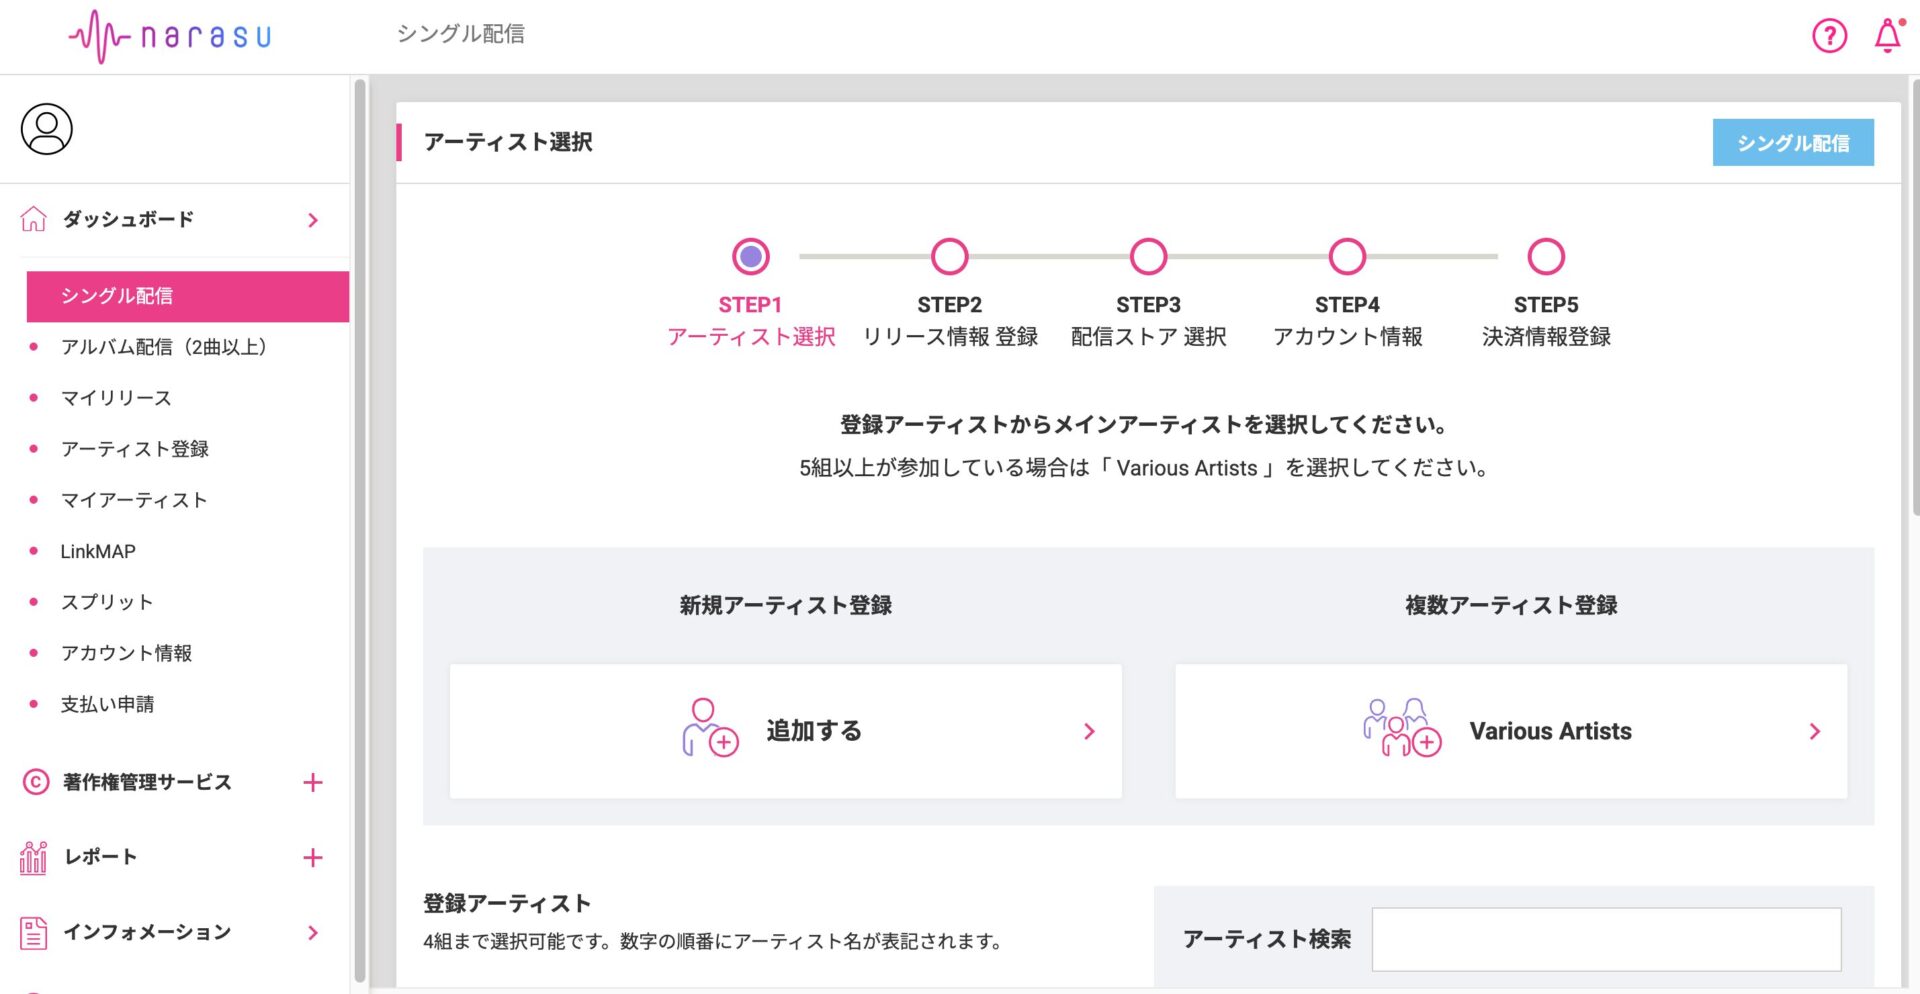The height and width of the screenshot is (994, 1920).
Task: Focus the アーティスト検索 input field
Action: 1606,939
